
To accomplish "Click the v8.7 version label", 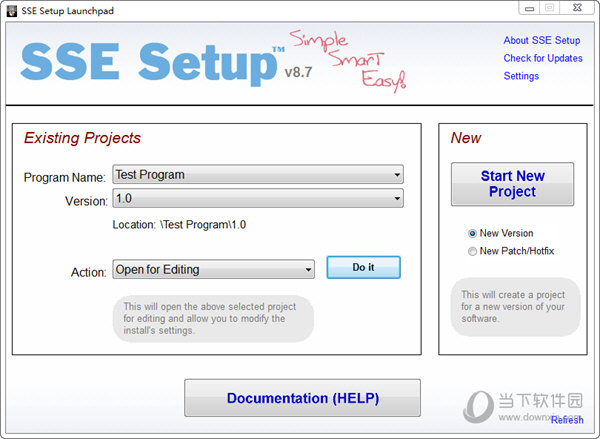I will [298, 72].
